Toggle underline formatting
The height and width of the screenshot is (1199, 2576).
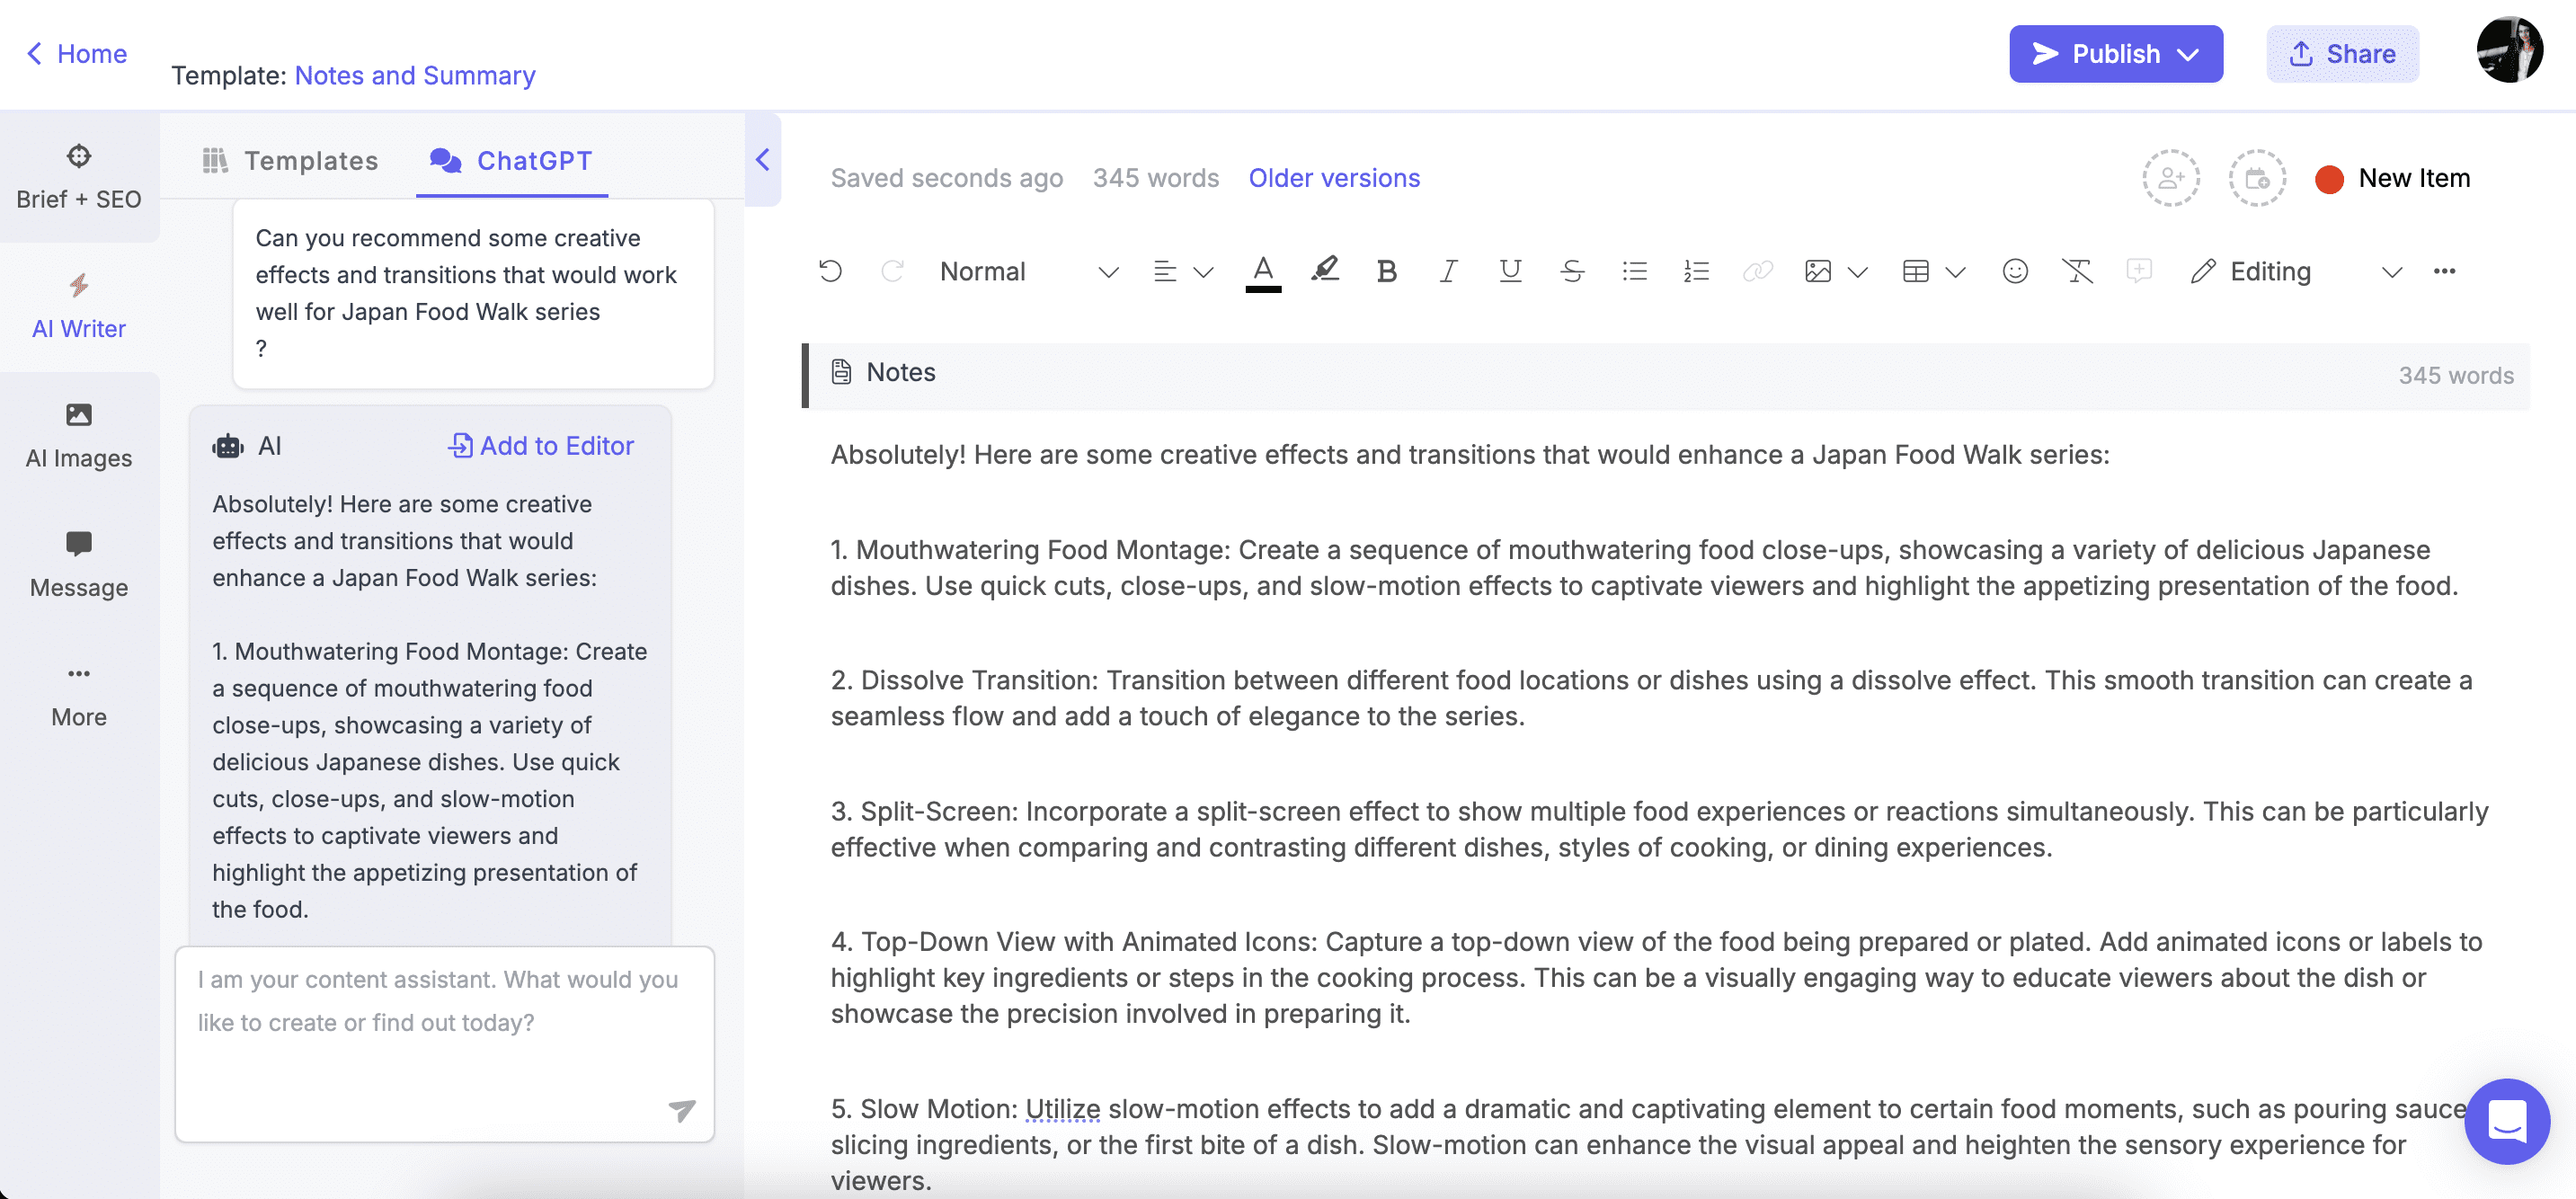click(x=1510, y=271)
